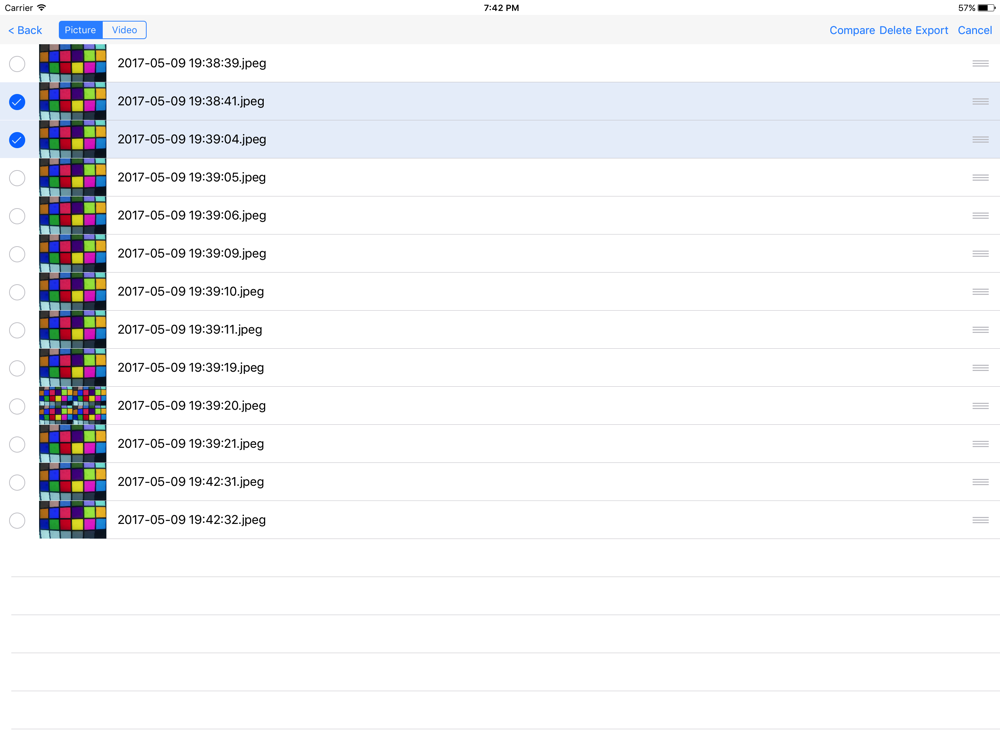The width and height of the screenshot is (1000, 750).
Task: Tap the reorder handle for 19:39:21.jpeg
Action: (980, 444)
